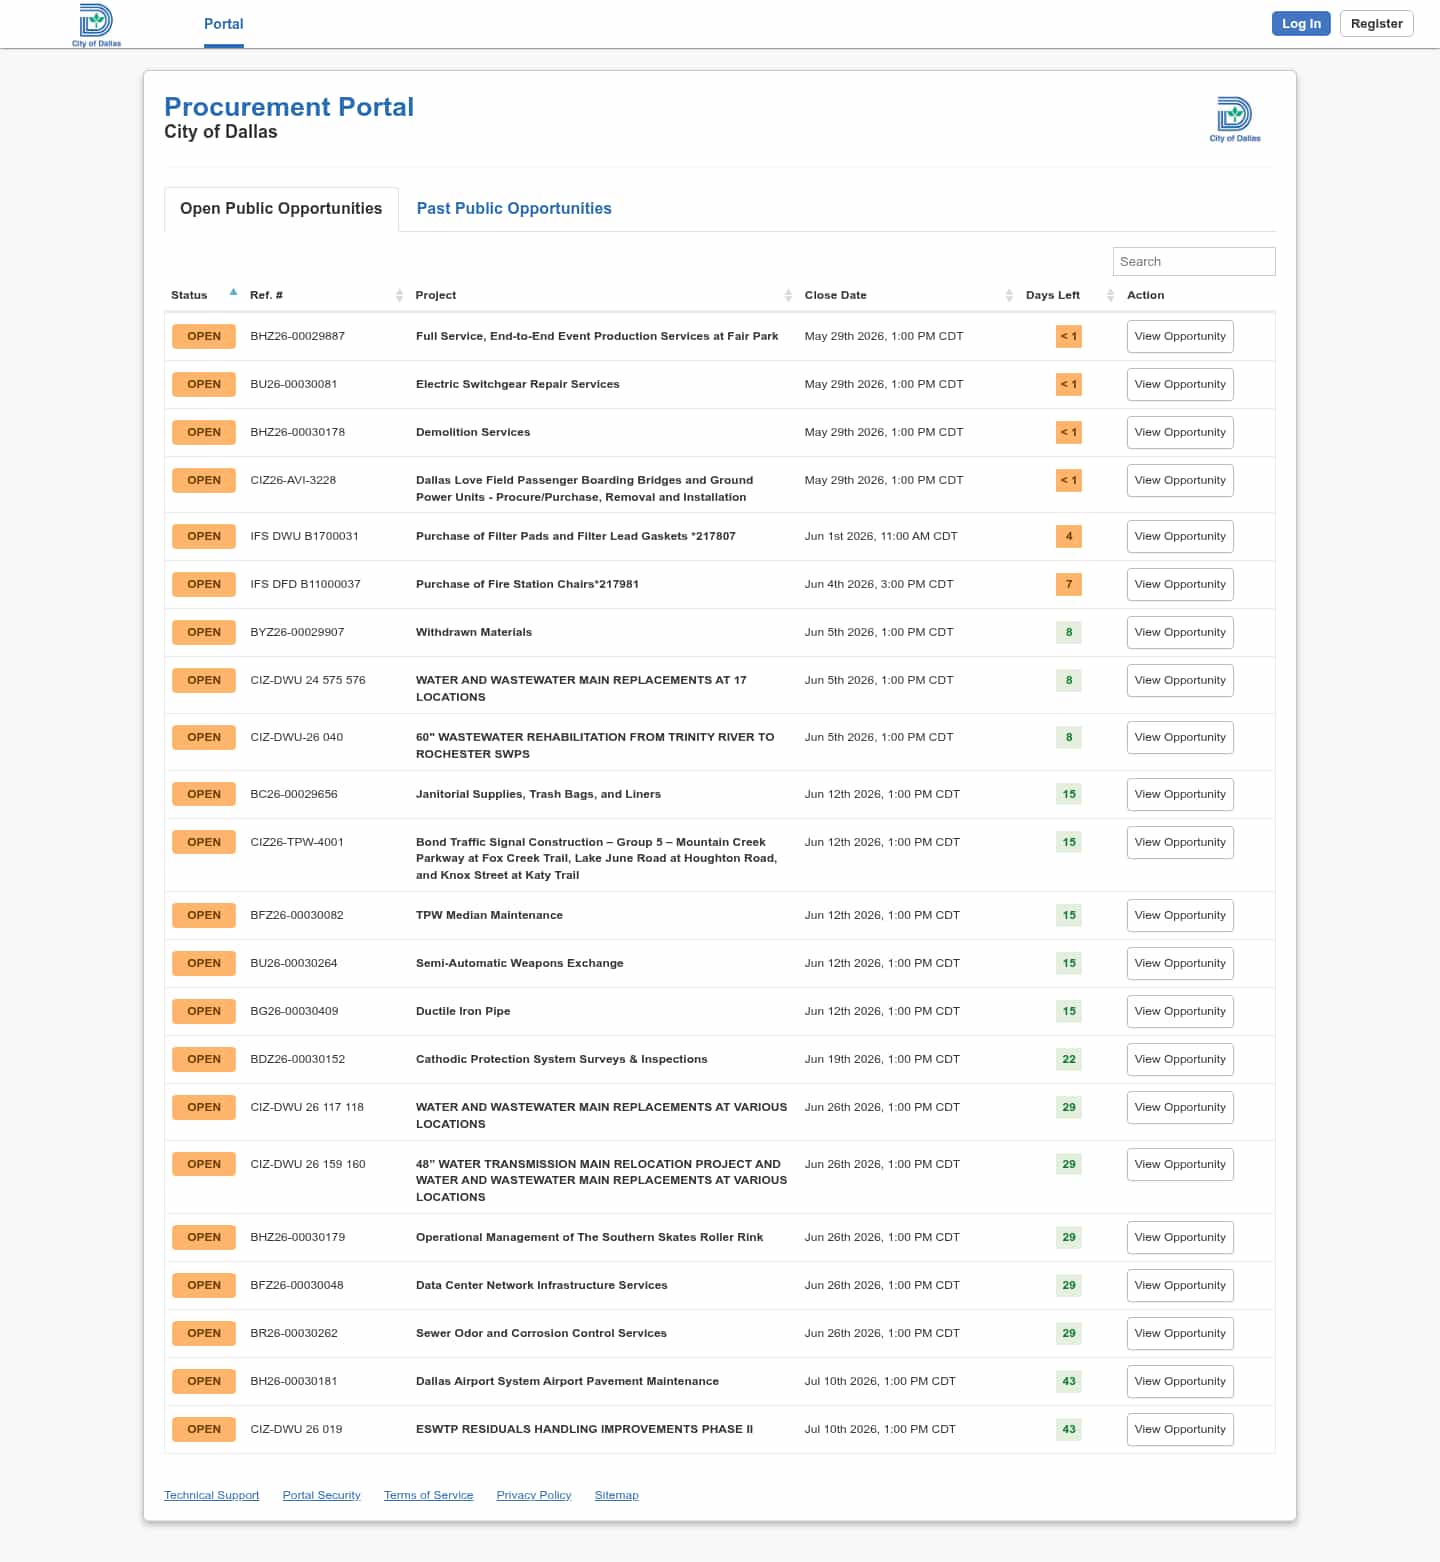View Opportunity for CIZ-DWU 24 575 576
This screenshot has width=1440, height=1562.
click(x=1180, y=680)
